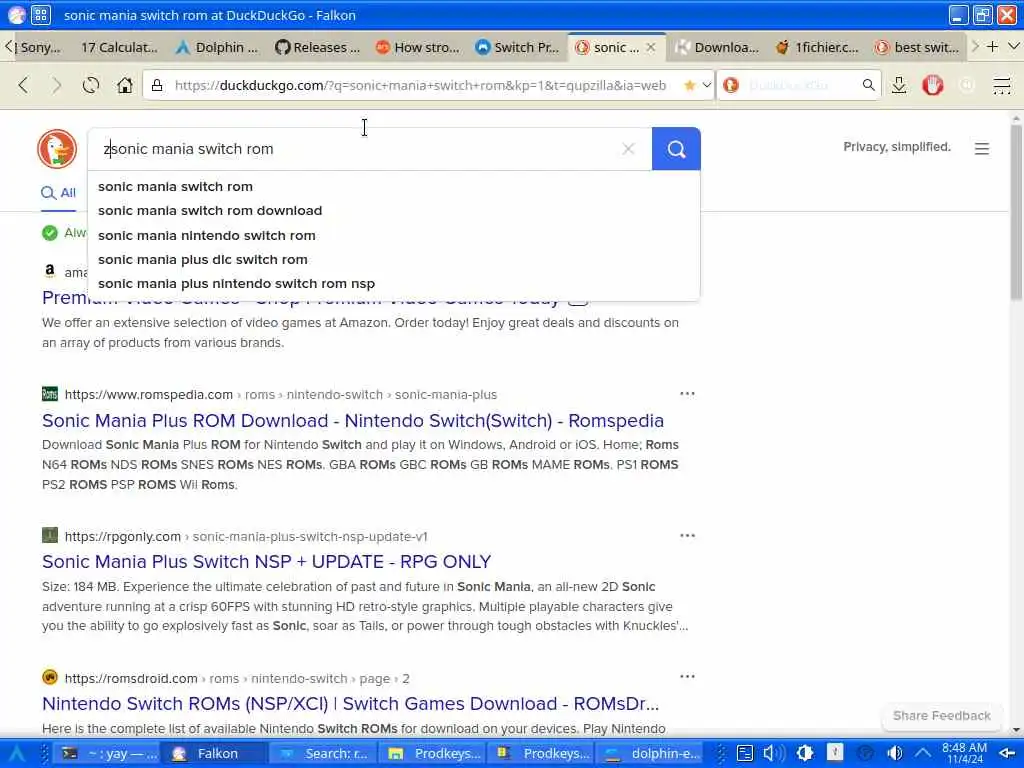Viewport: 1024px width, 768px height.
Task: Select the All search filter
Action: point(58,193)
